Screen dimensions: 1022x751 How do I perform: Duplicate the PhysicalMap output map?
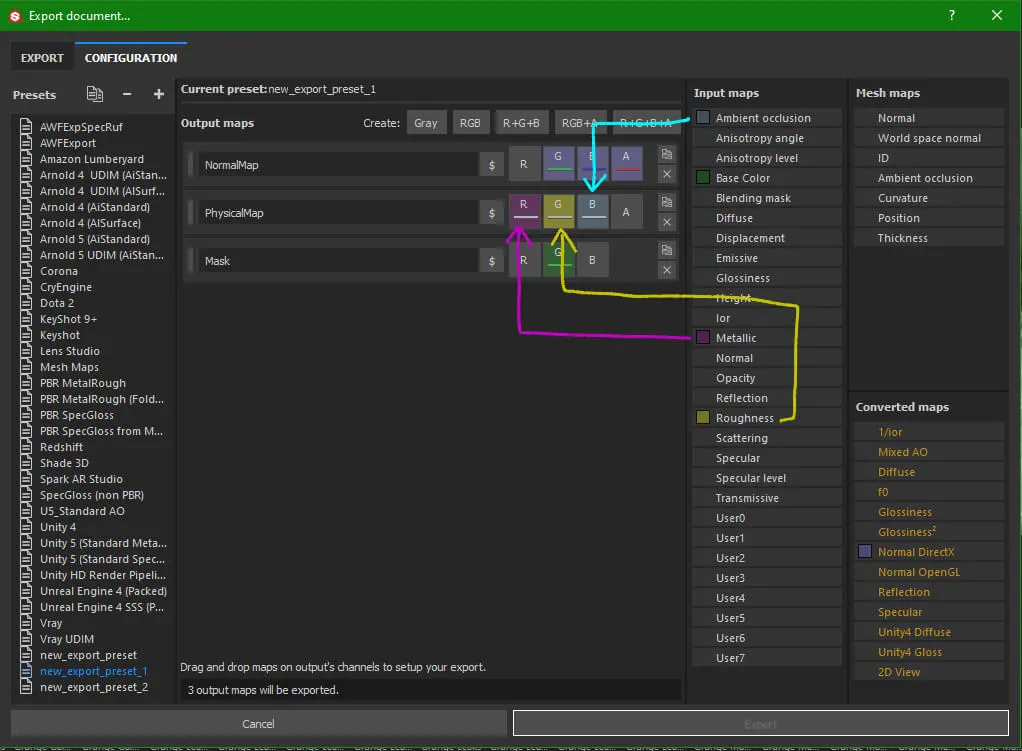click(667, 202)
